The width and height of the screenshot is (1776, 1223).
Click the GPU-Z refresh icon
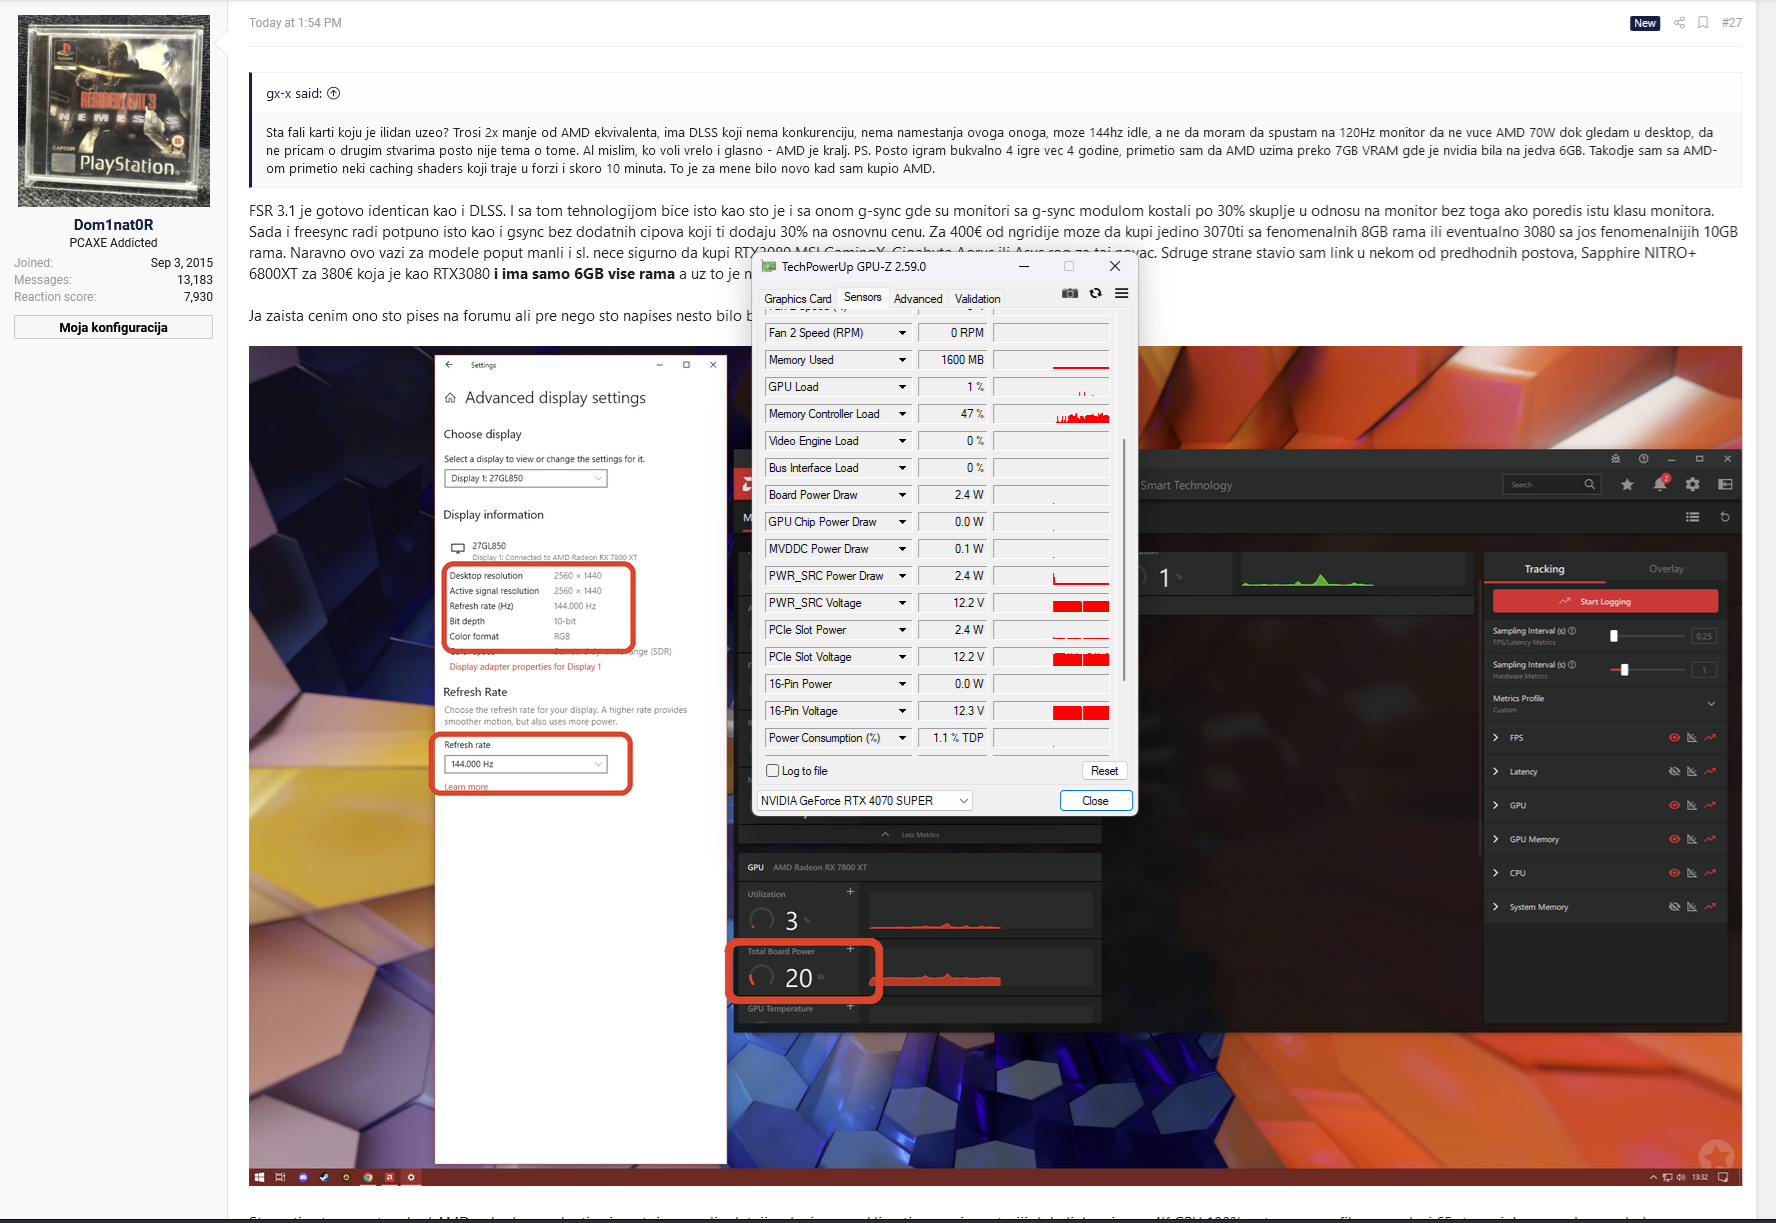(1096, 293)
